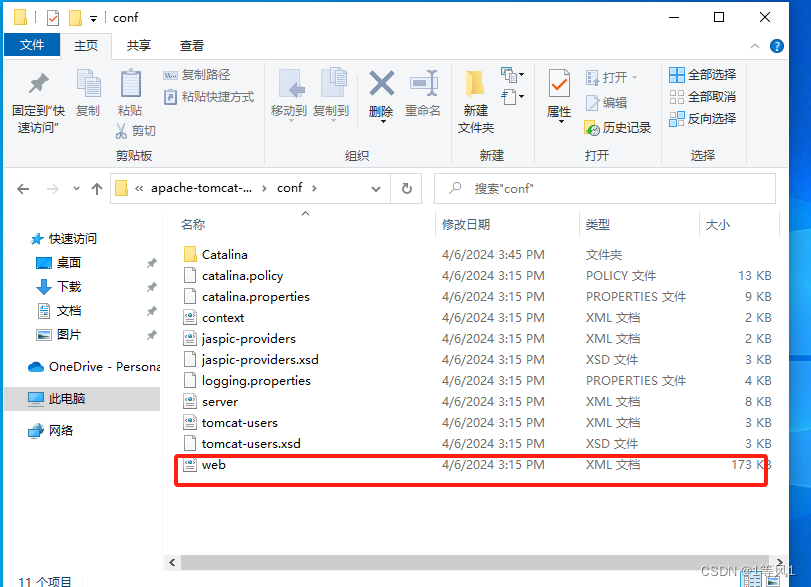Open Downloads (下载) in sidebar
Viewport: 811px width, 587px height.
59,287
